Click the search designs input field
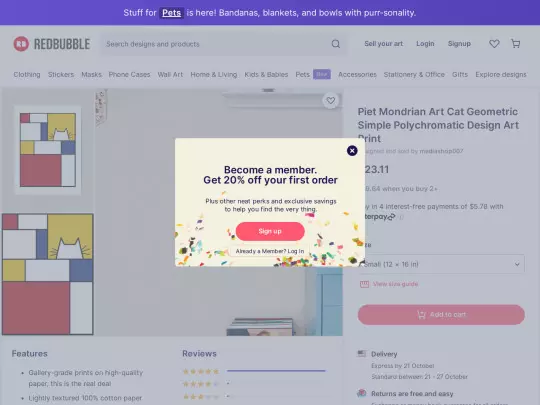 coord(217,44)
